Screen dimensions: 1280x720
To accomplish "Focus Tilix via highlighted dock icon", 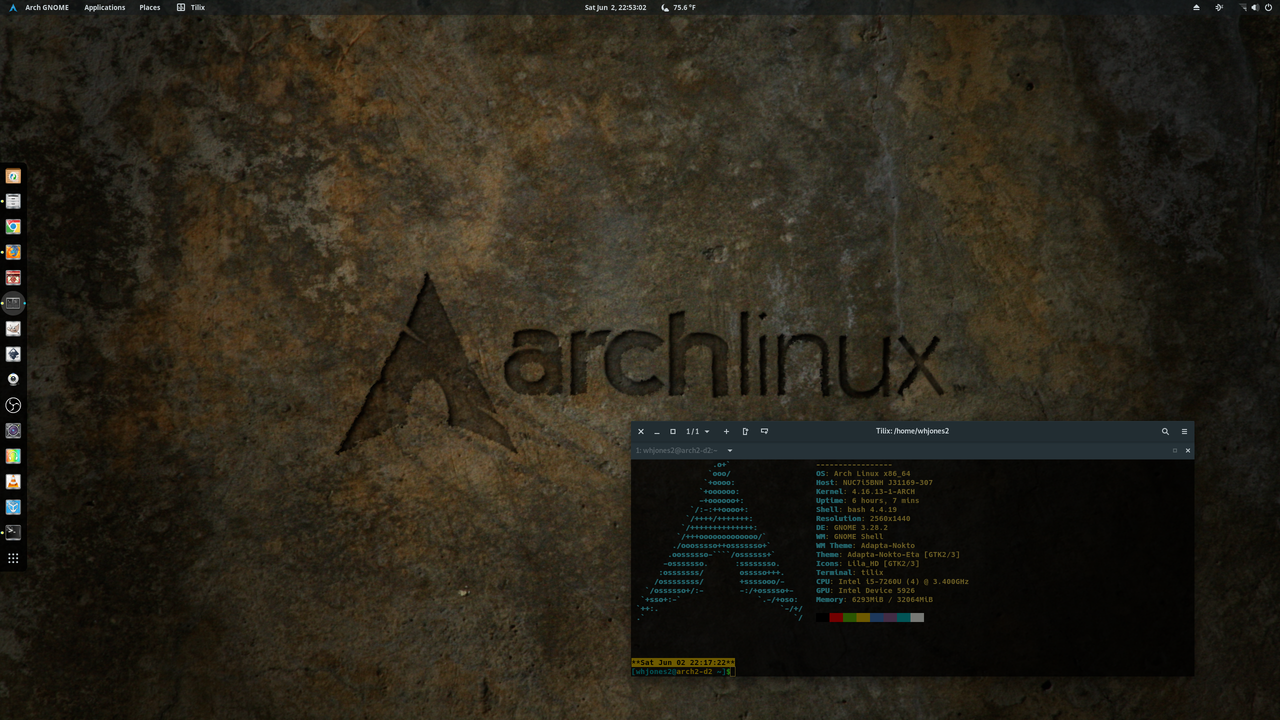I will [x=13, y=303].
